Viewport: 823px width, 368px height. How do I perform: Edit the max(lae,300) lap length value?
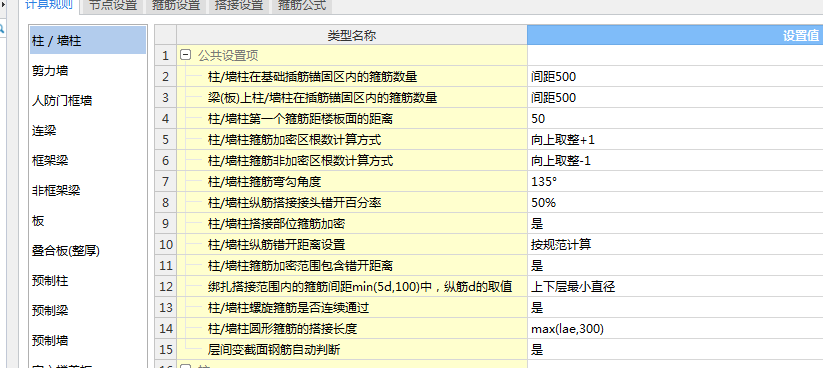pos(675,329)
